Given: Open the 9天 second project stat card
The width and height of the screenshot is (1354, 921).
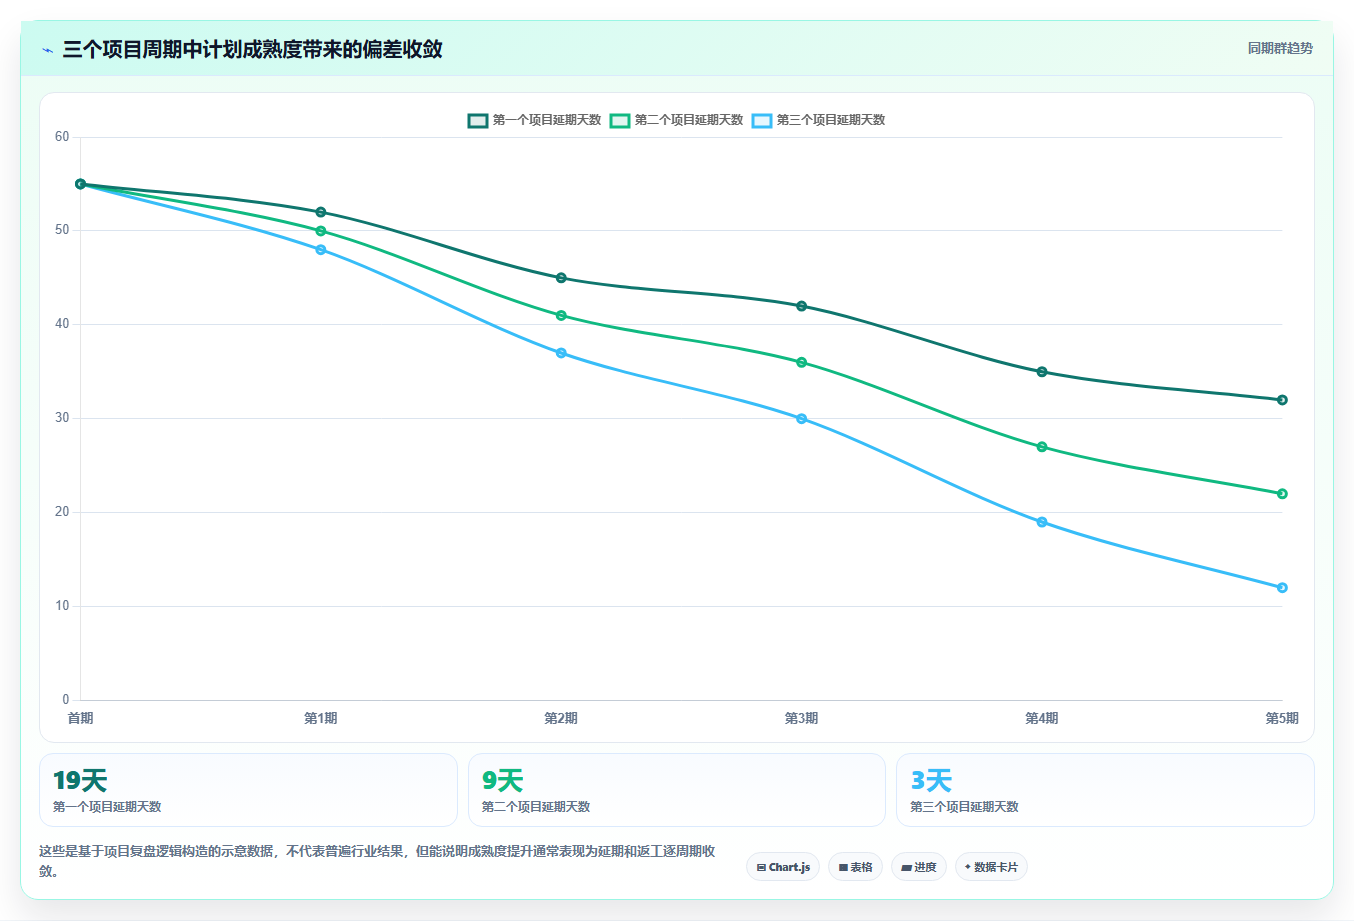Looking at the screenshot, I should (677, 790).
